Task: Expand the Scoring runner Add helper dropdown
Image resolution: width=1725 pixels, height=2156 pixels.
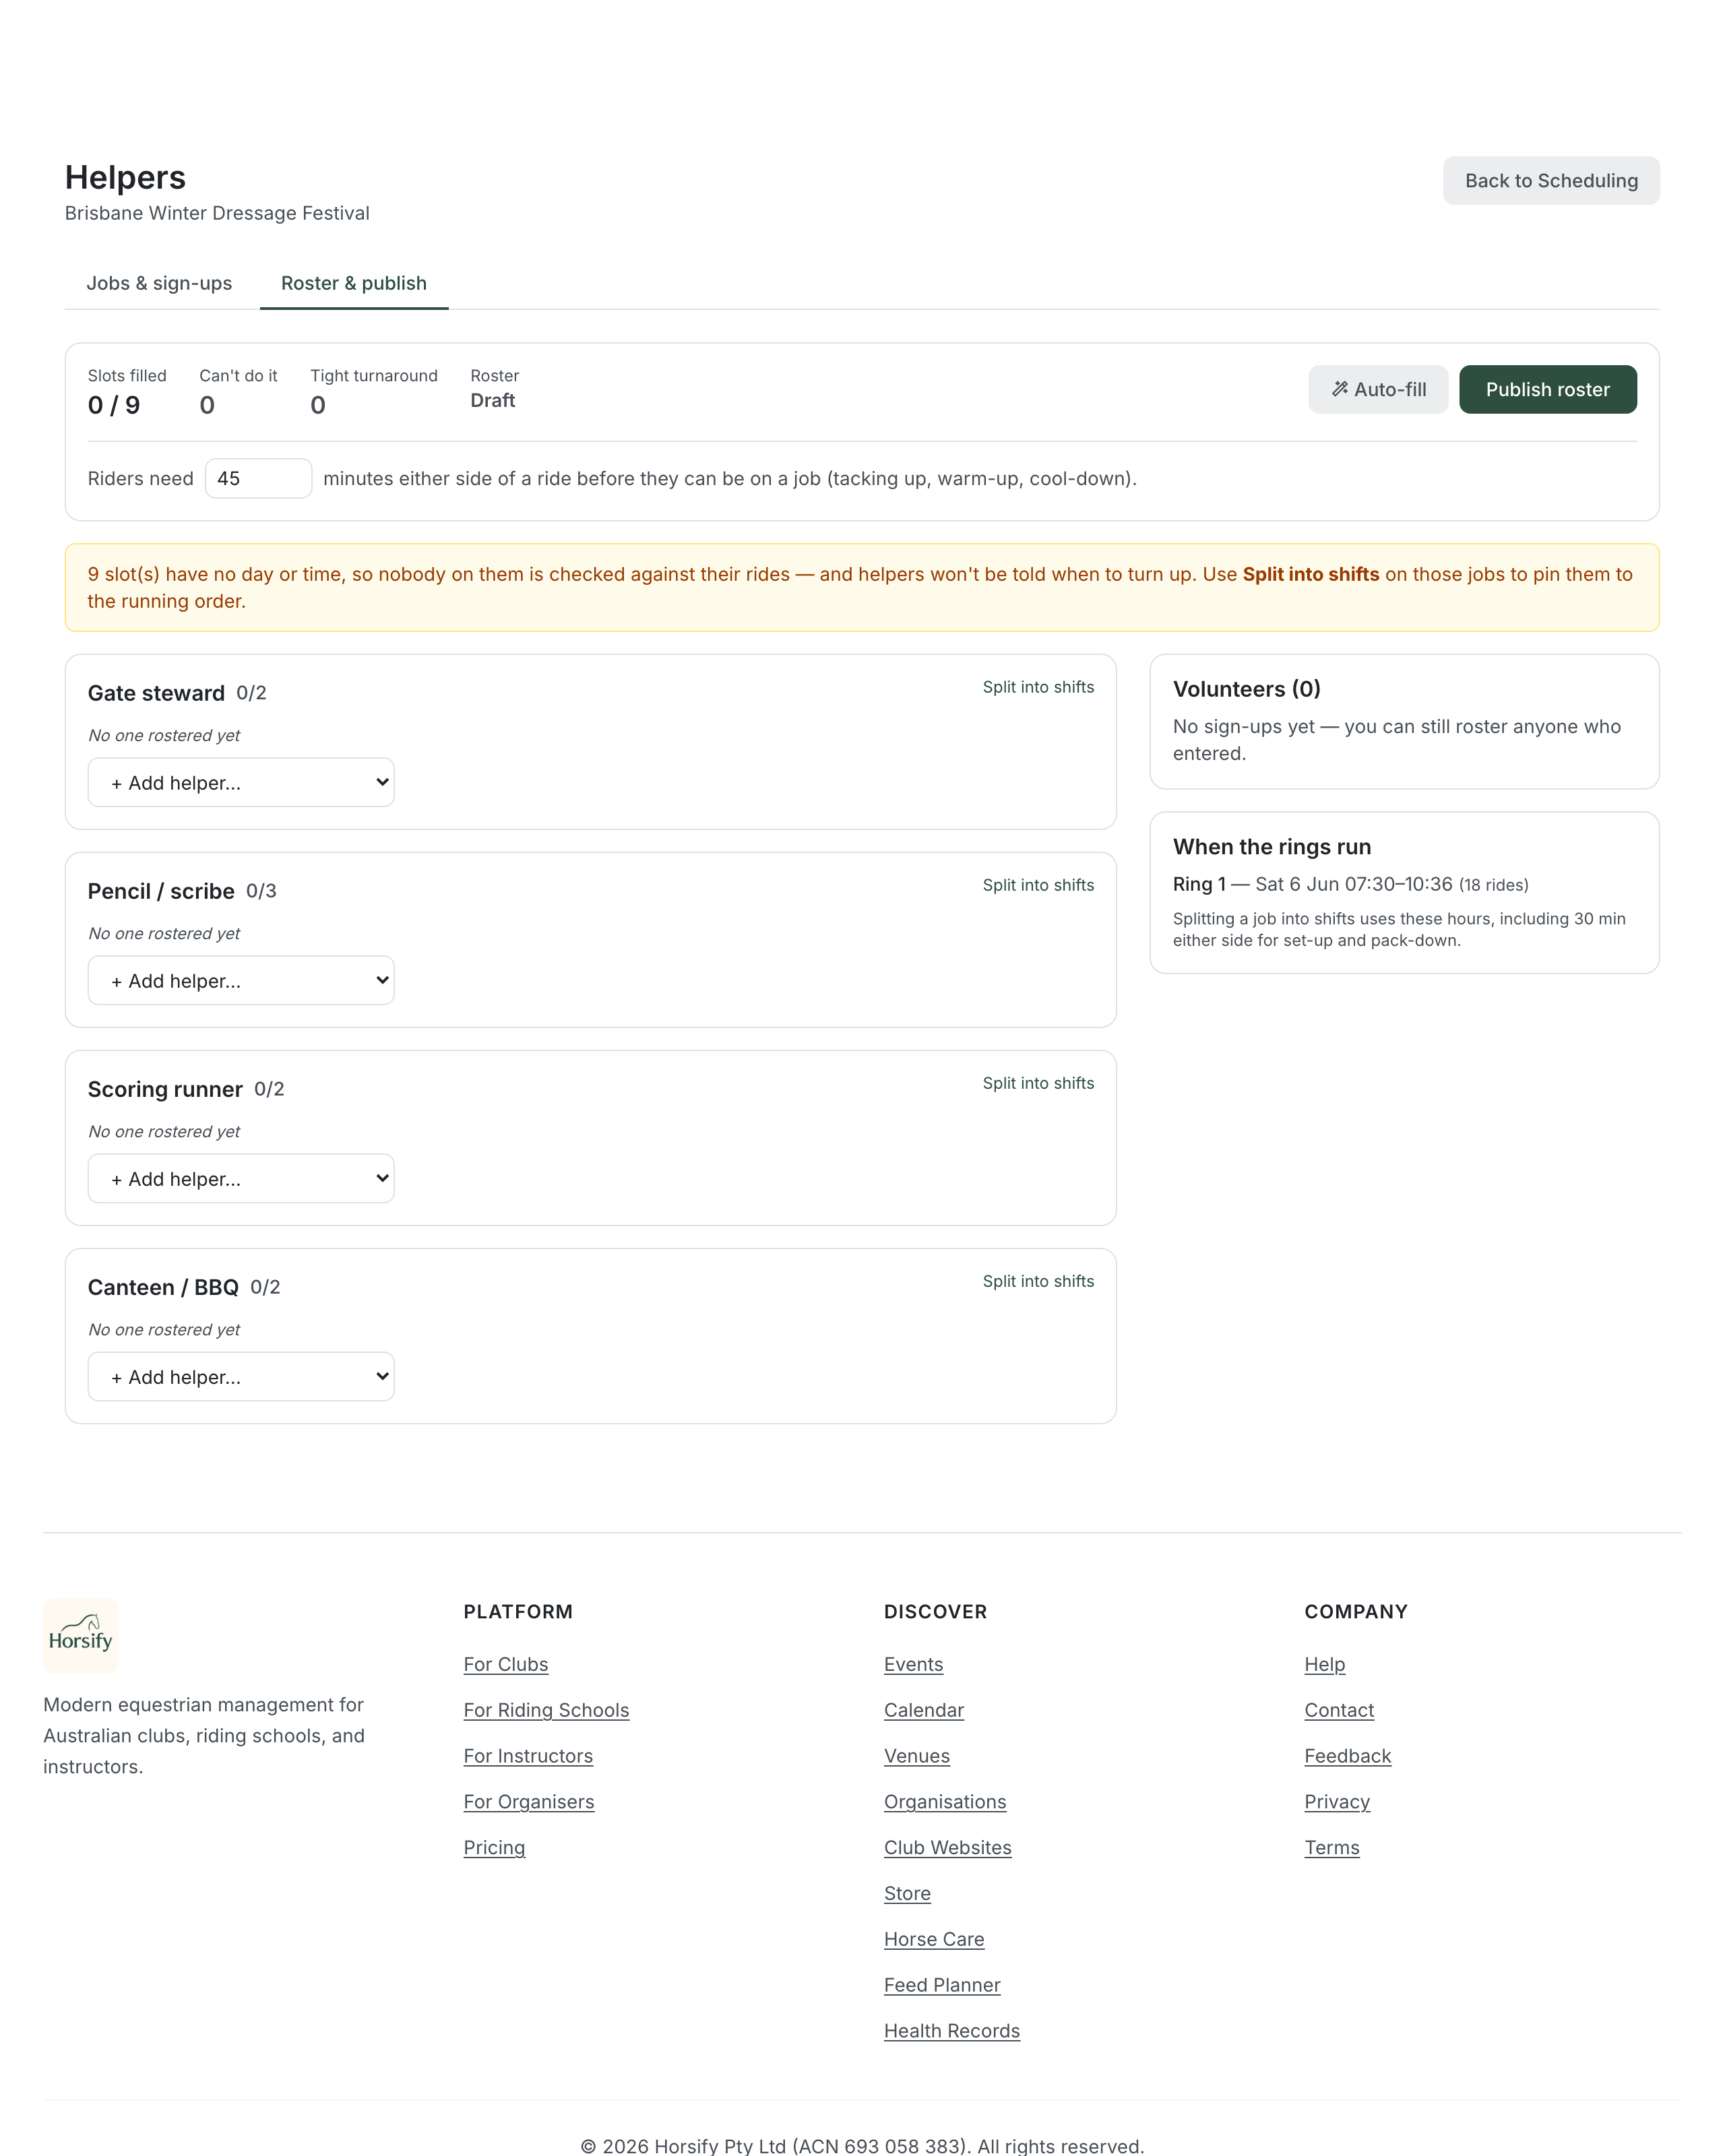Action: coord(241,1178)
